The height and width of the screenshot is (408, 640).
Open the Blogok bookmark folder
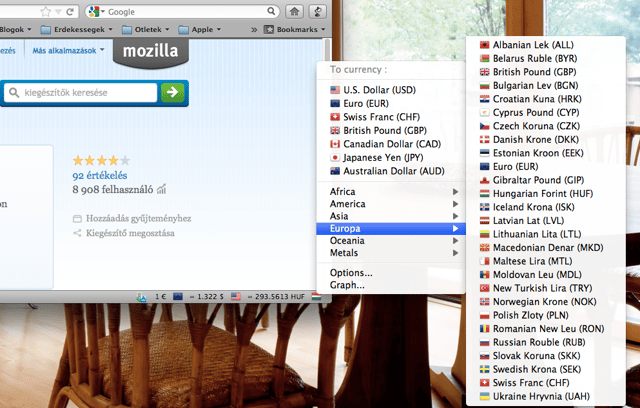click(16, 29)
